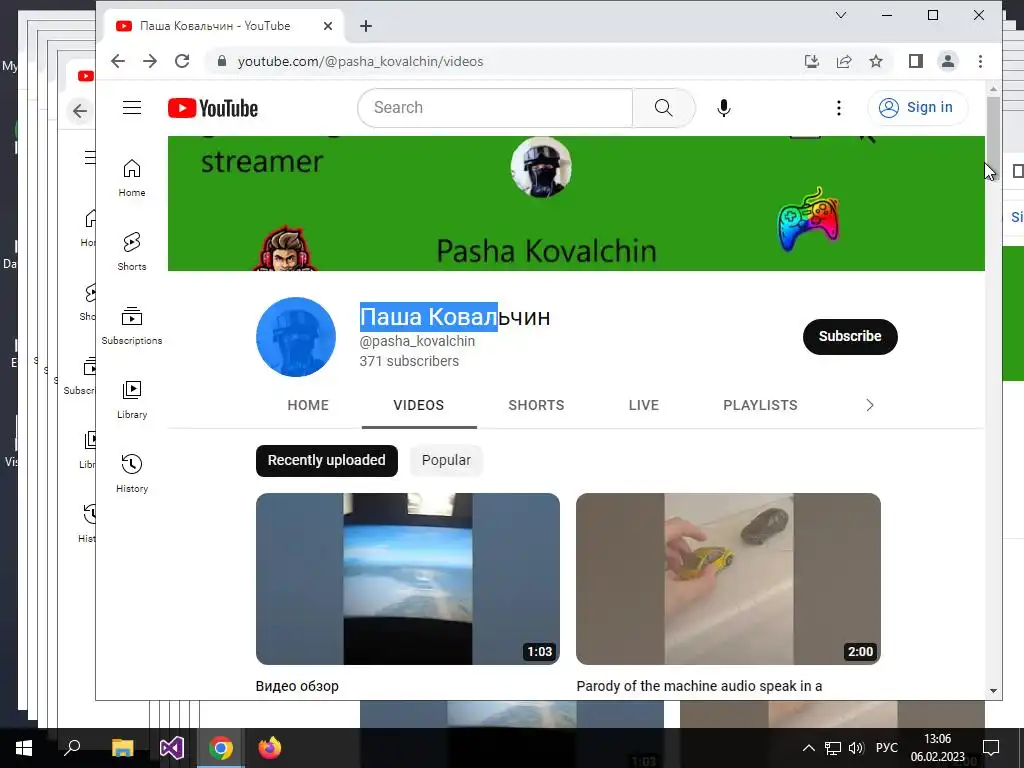Viewport: 1024px width, 768px height.
Task: Open Chrome three-dot menu
Action: [x=980, y=61]
